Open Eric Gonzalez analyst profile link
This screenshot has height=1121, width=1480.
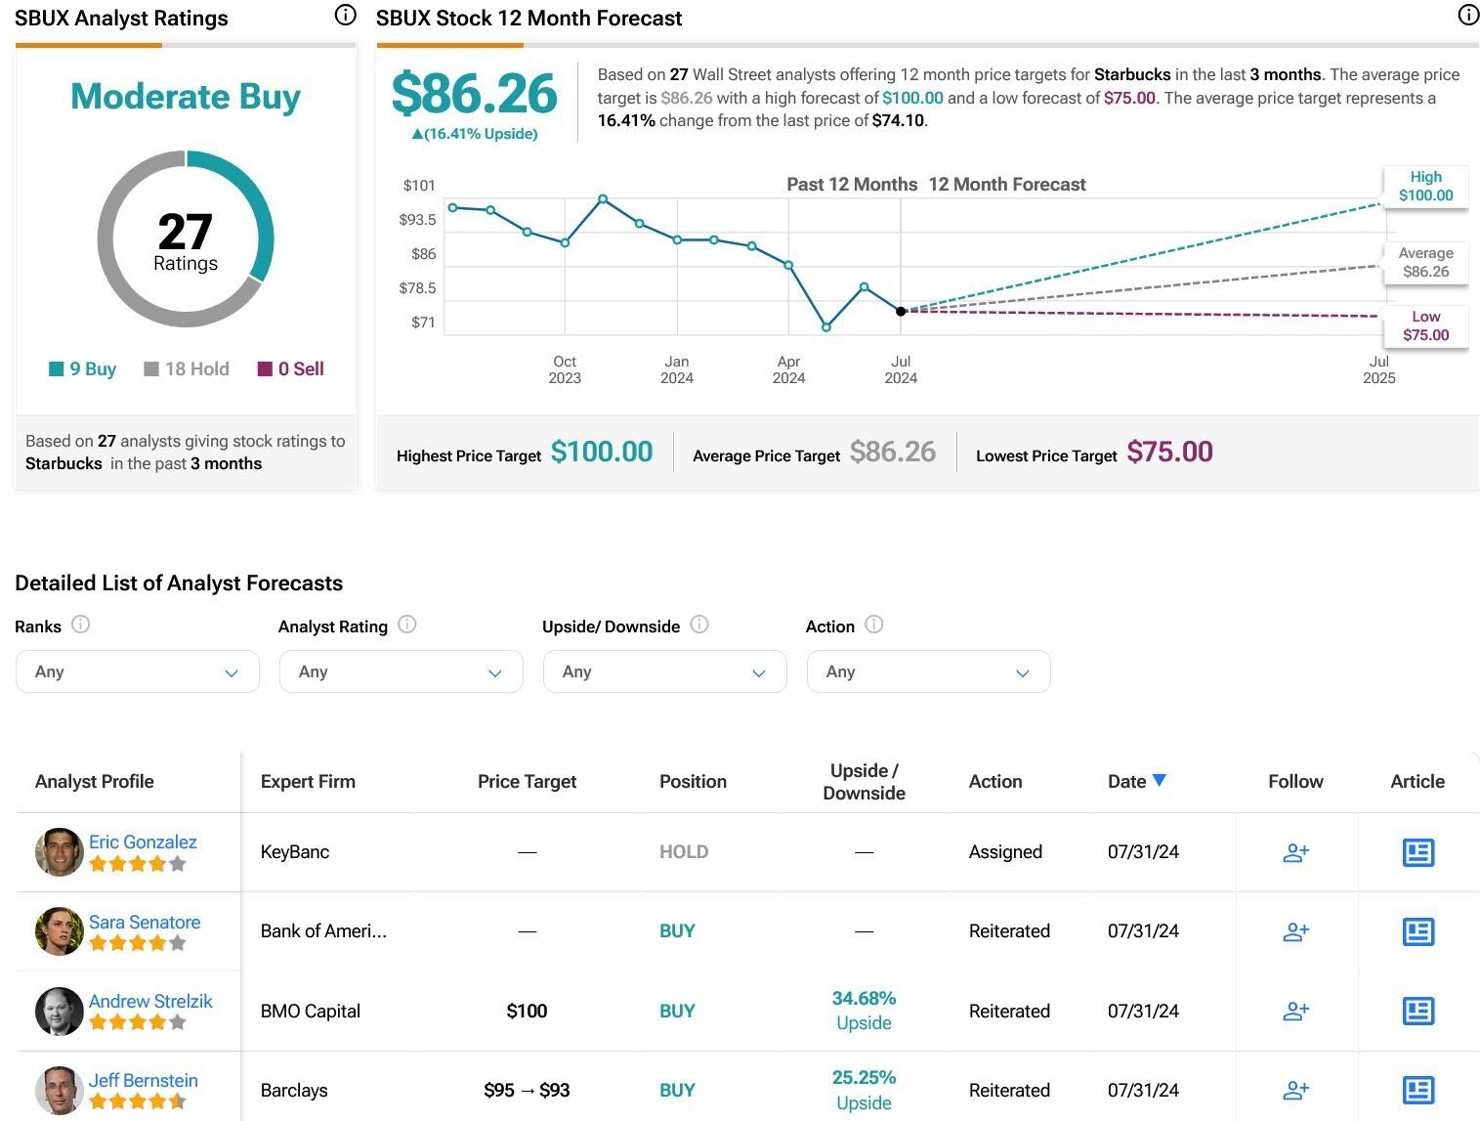pyautogui.click(x=143, y=842)
